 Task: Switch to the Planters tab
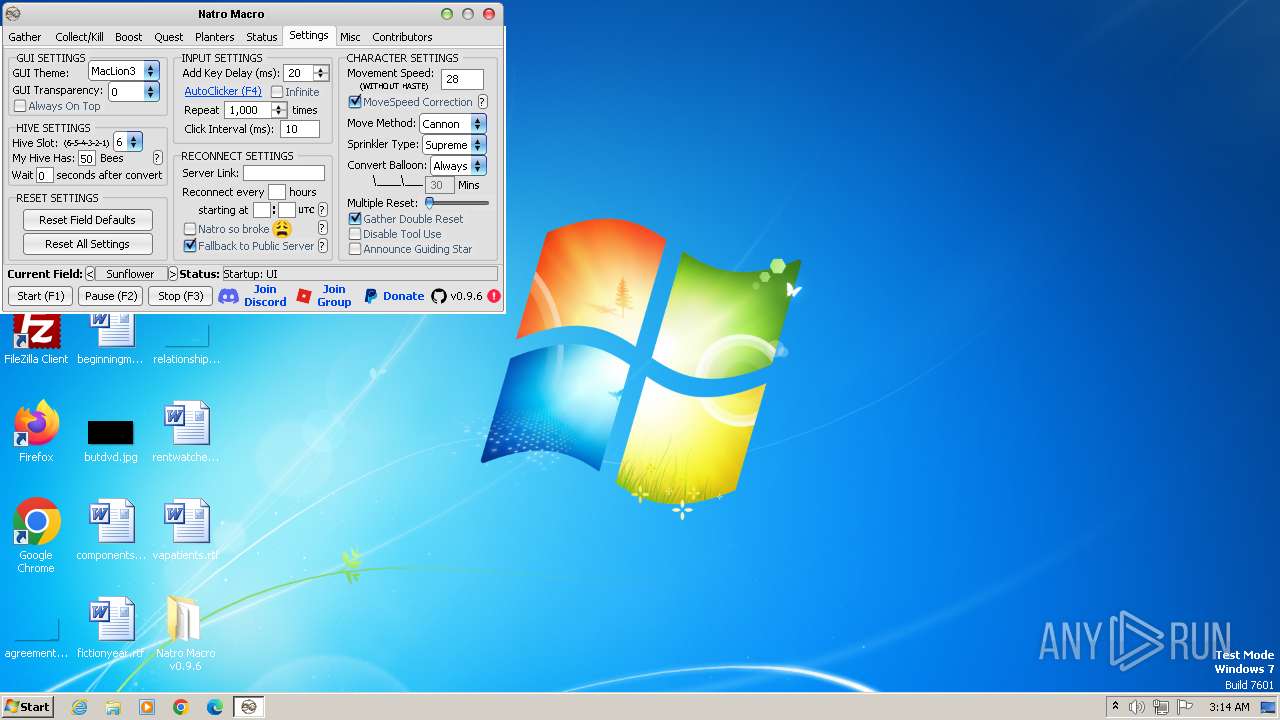215,37
